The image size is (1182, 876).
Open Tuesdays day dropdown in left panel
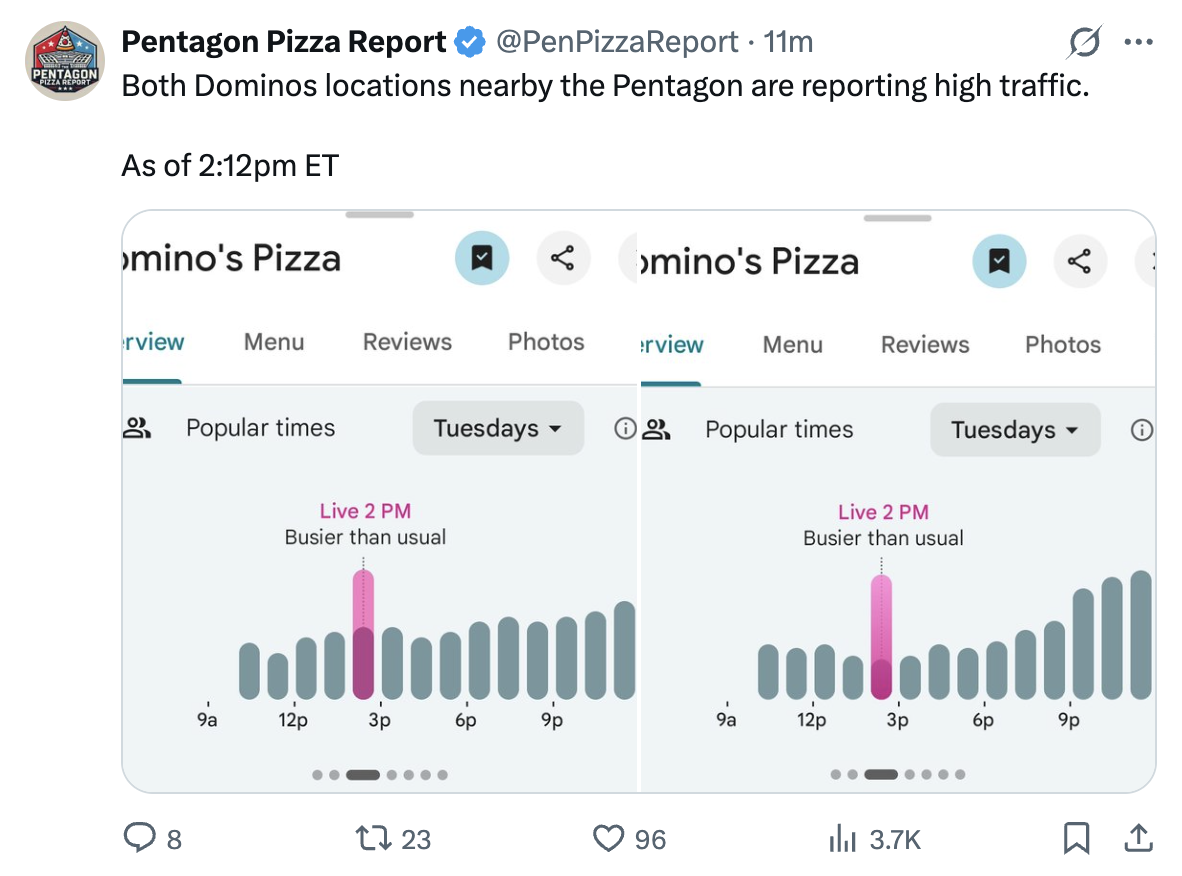click(497, 429)
